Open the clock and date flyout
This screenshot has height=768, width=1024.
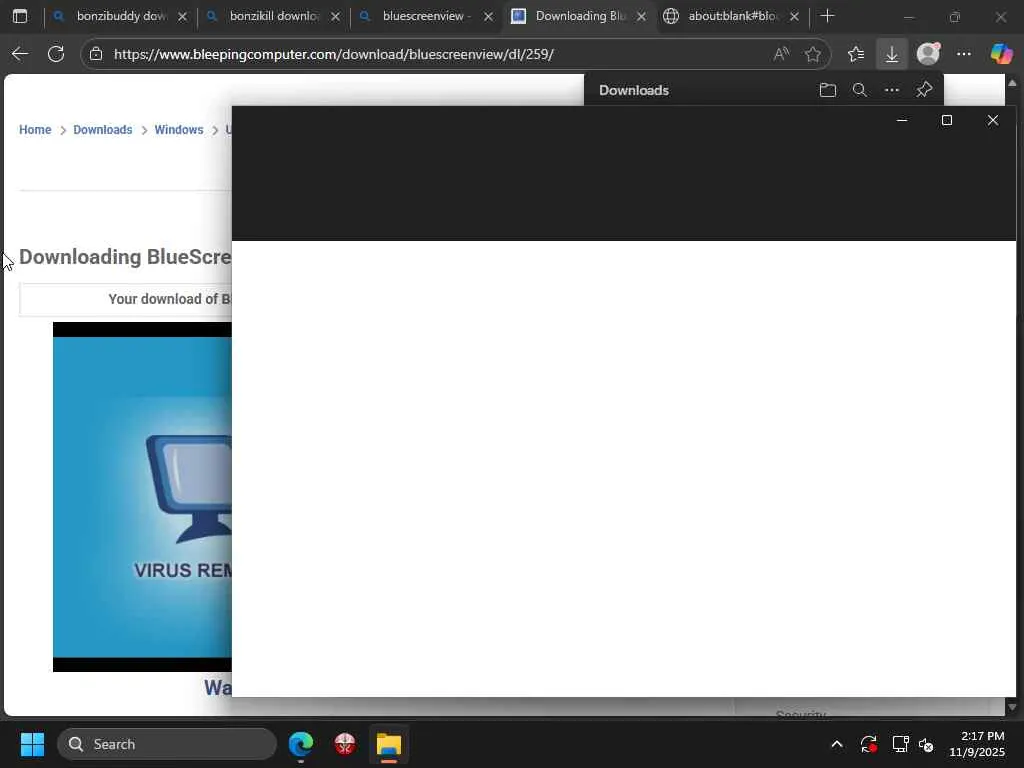[x=978, y=744]
